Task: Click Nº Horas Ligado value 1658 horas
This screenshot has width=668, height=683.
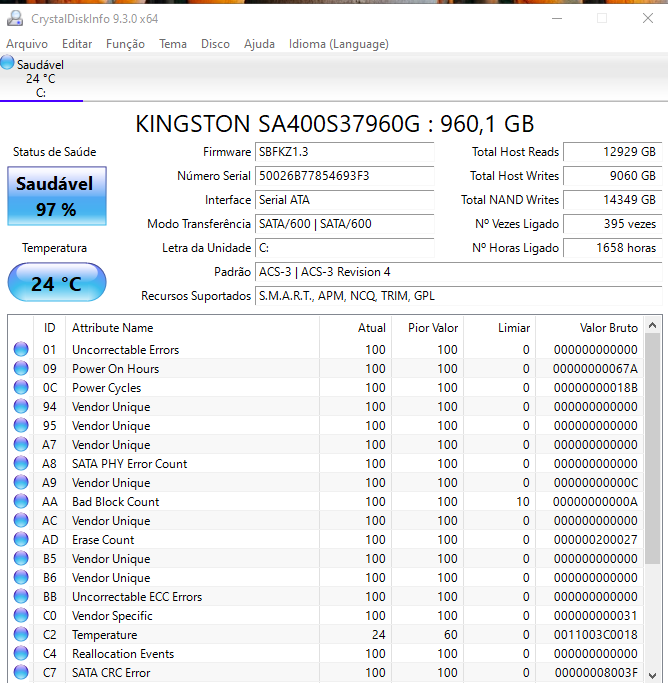Action: [x=613, y=247]
